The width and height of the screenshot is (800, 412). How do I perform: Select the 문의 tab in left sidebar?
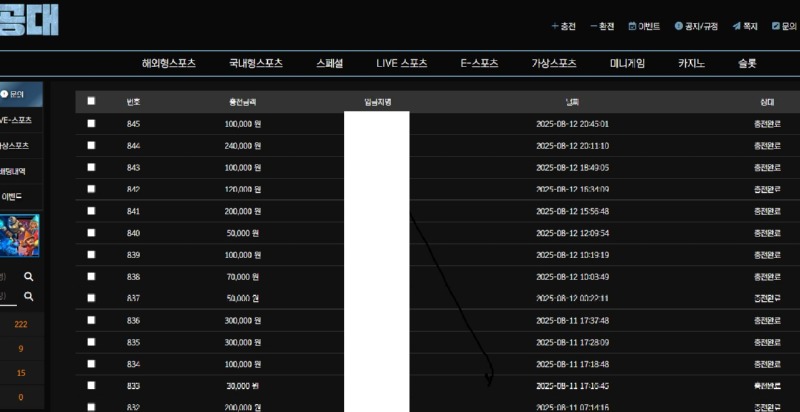21,94
